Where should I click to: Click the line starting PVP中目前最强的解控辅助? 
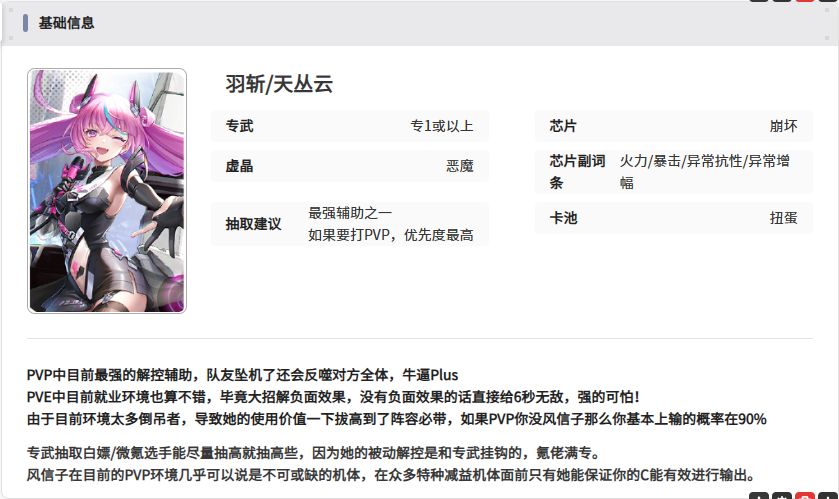[x=242, y=375]
